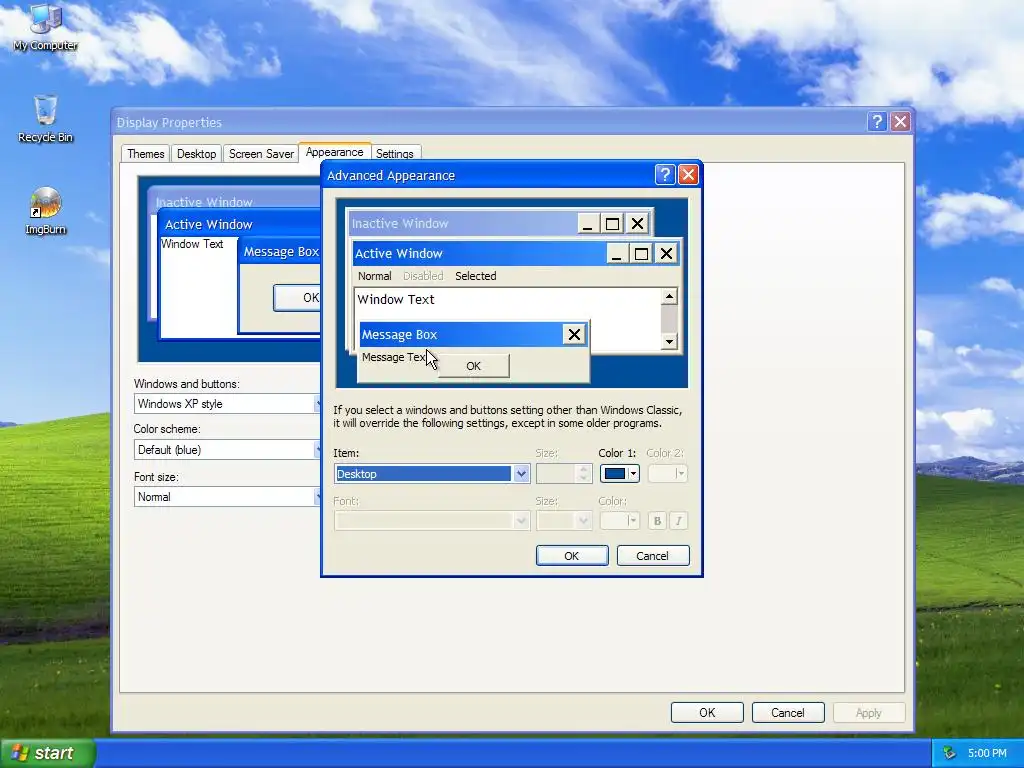Close the Advanced Appearance dialog with X
Viewport: 1024px width, 768px height.
pos(688,174)
